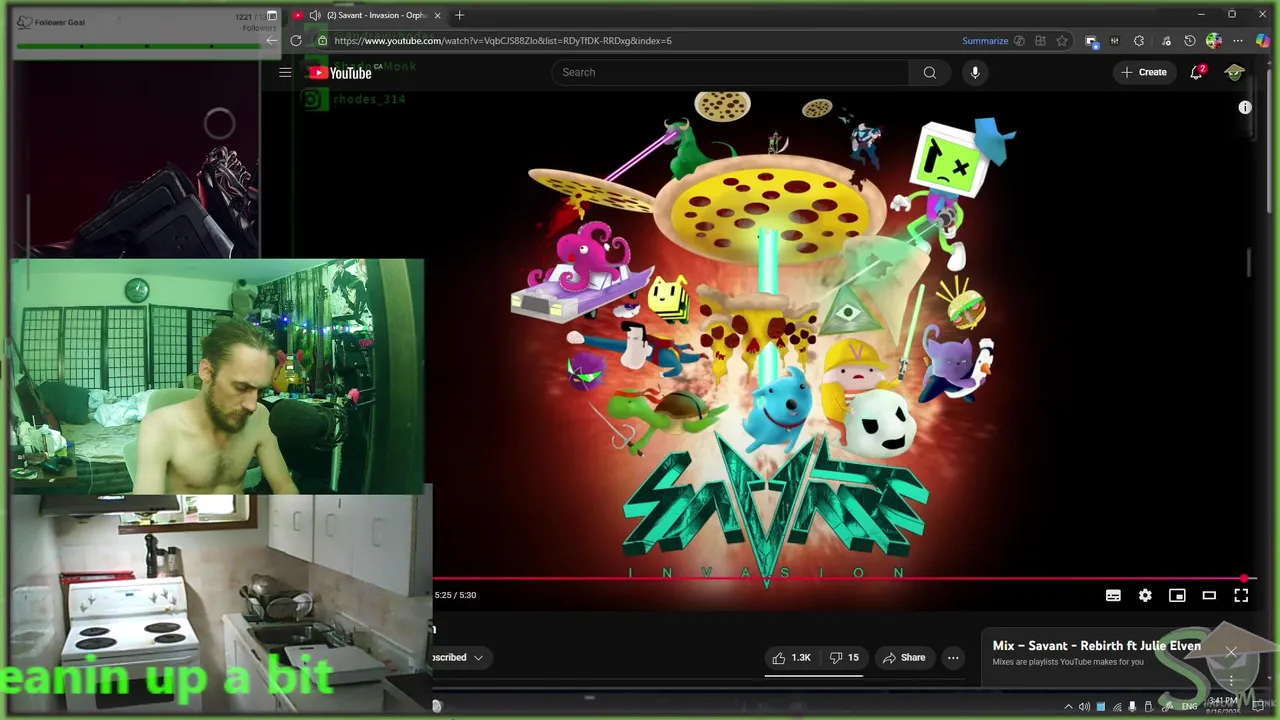1280x720 pixels.
Task: Open the Mix - Savant - Rebirth playlist title
Action: (1096, 646)
